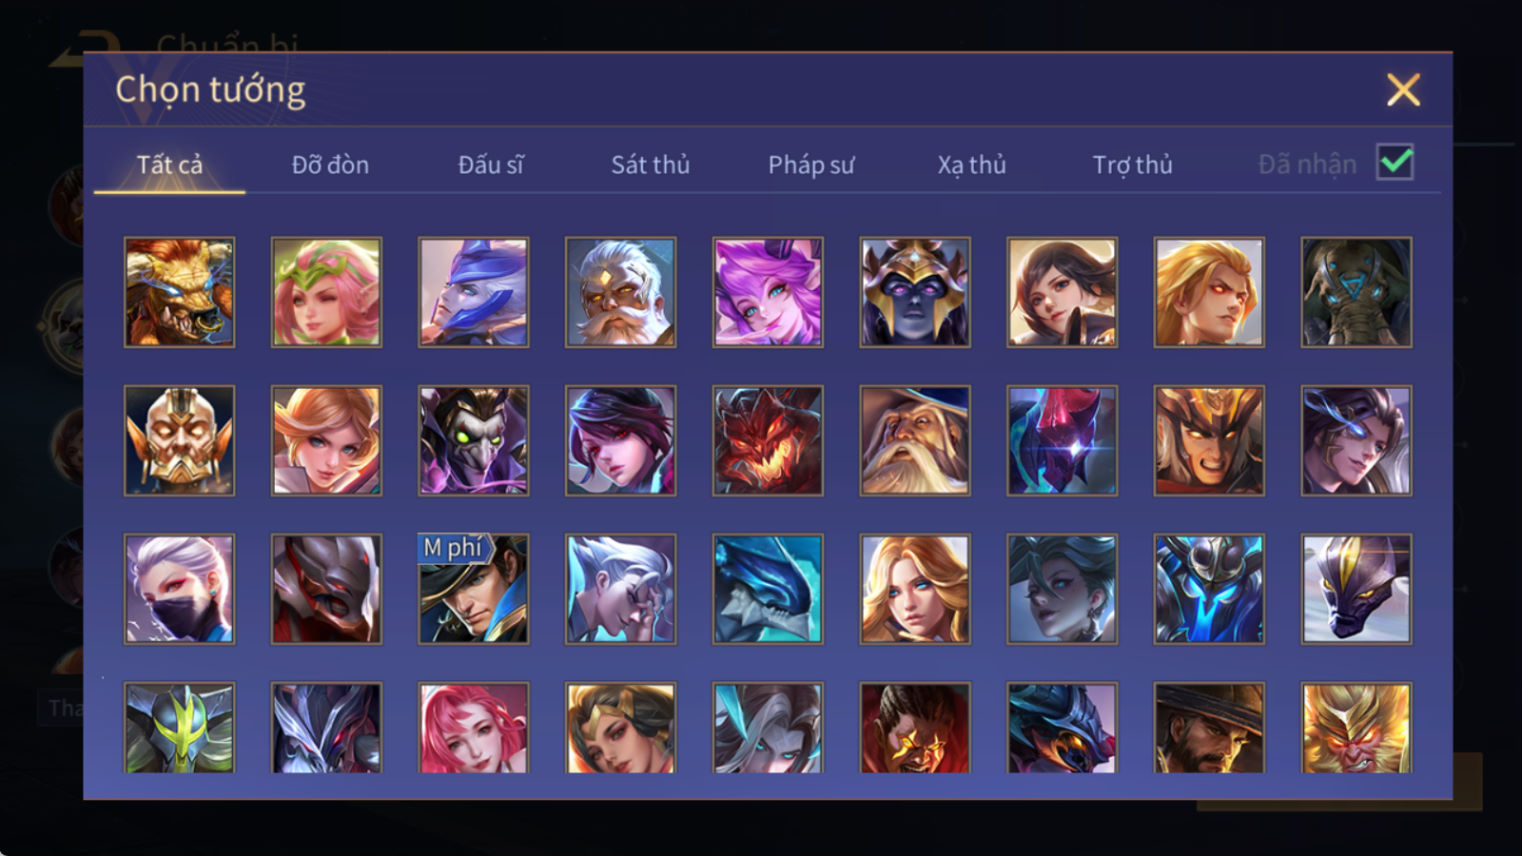Pick the golden monkey king hero

[1356, 728]
